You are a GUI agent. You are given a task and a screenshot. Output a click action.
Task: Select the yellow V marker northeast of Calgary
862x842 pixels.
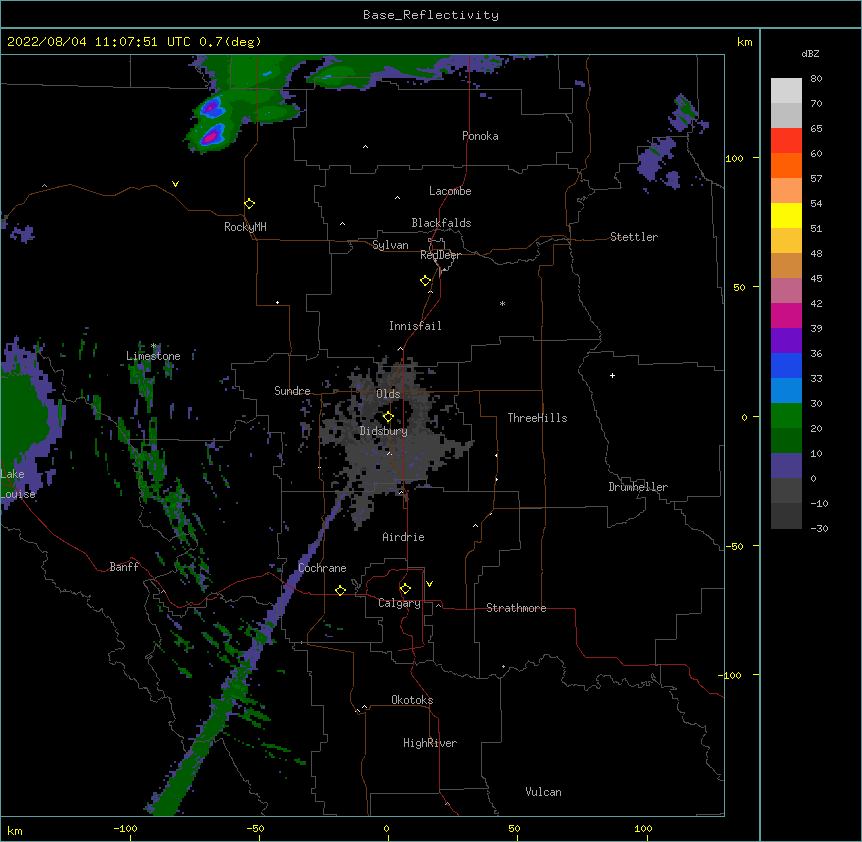point(429,584)
